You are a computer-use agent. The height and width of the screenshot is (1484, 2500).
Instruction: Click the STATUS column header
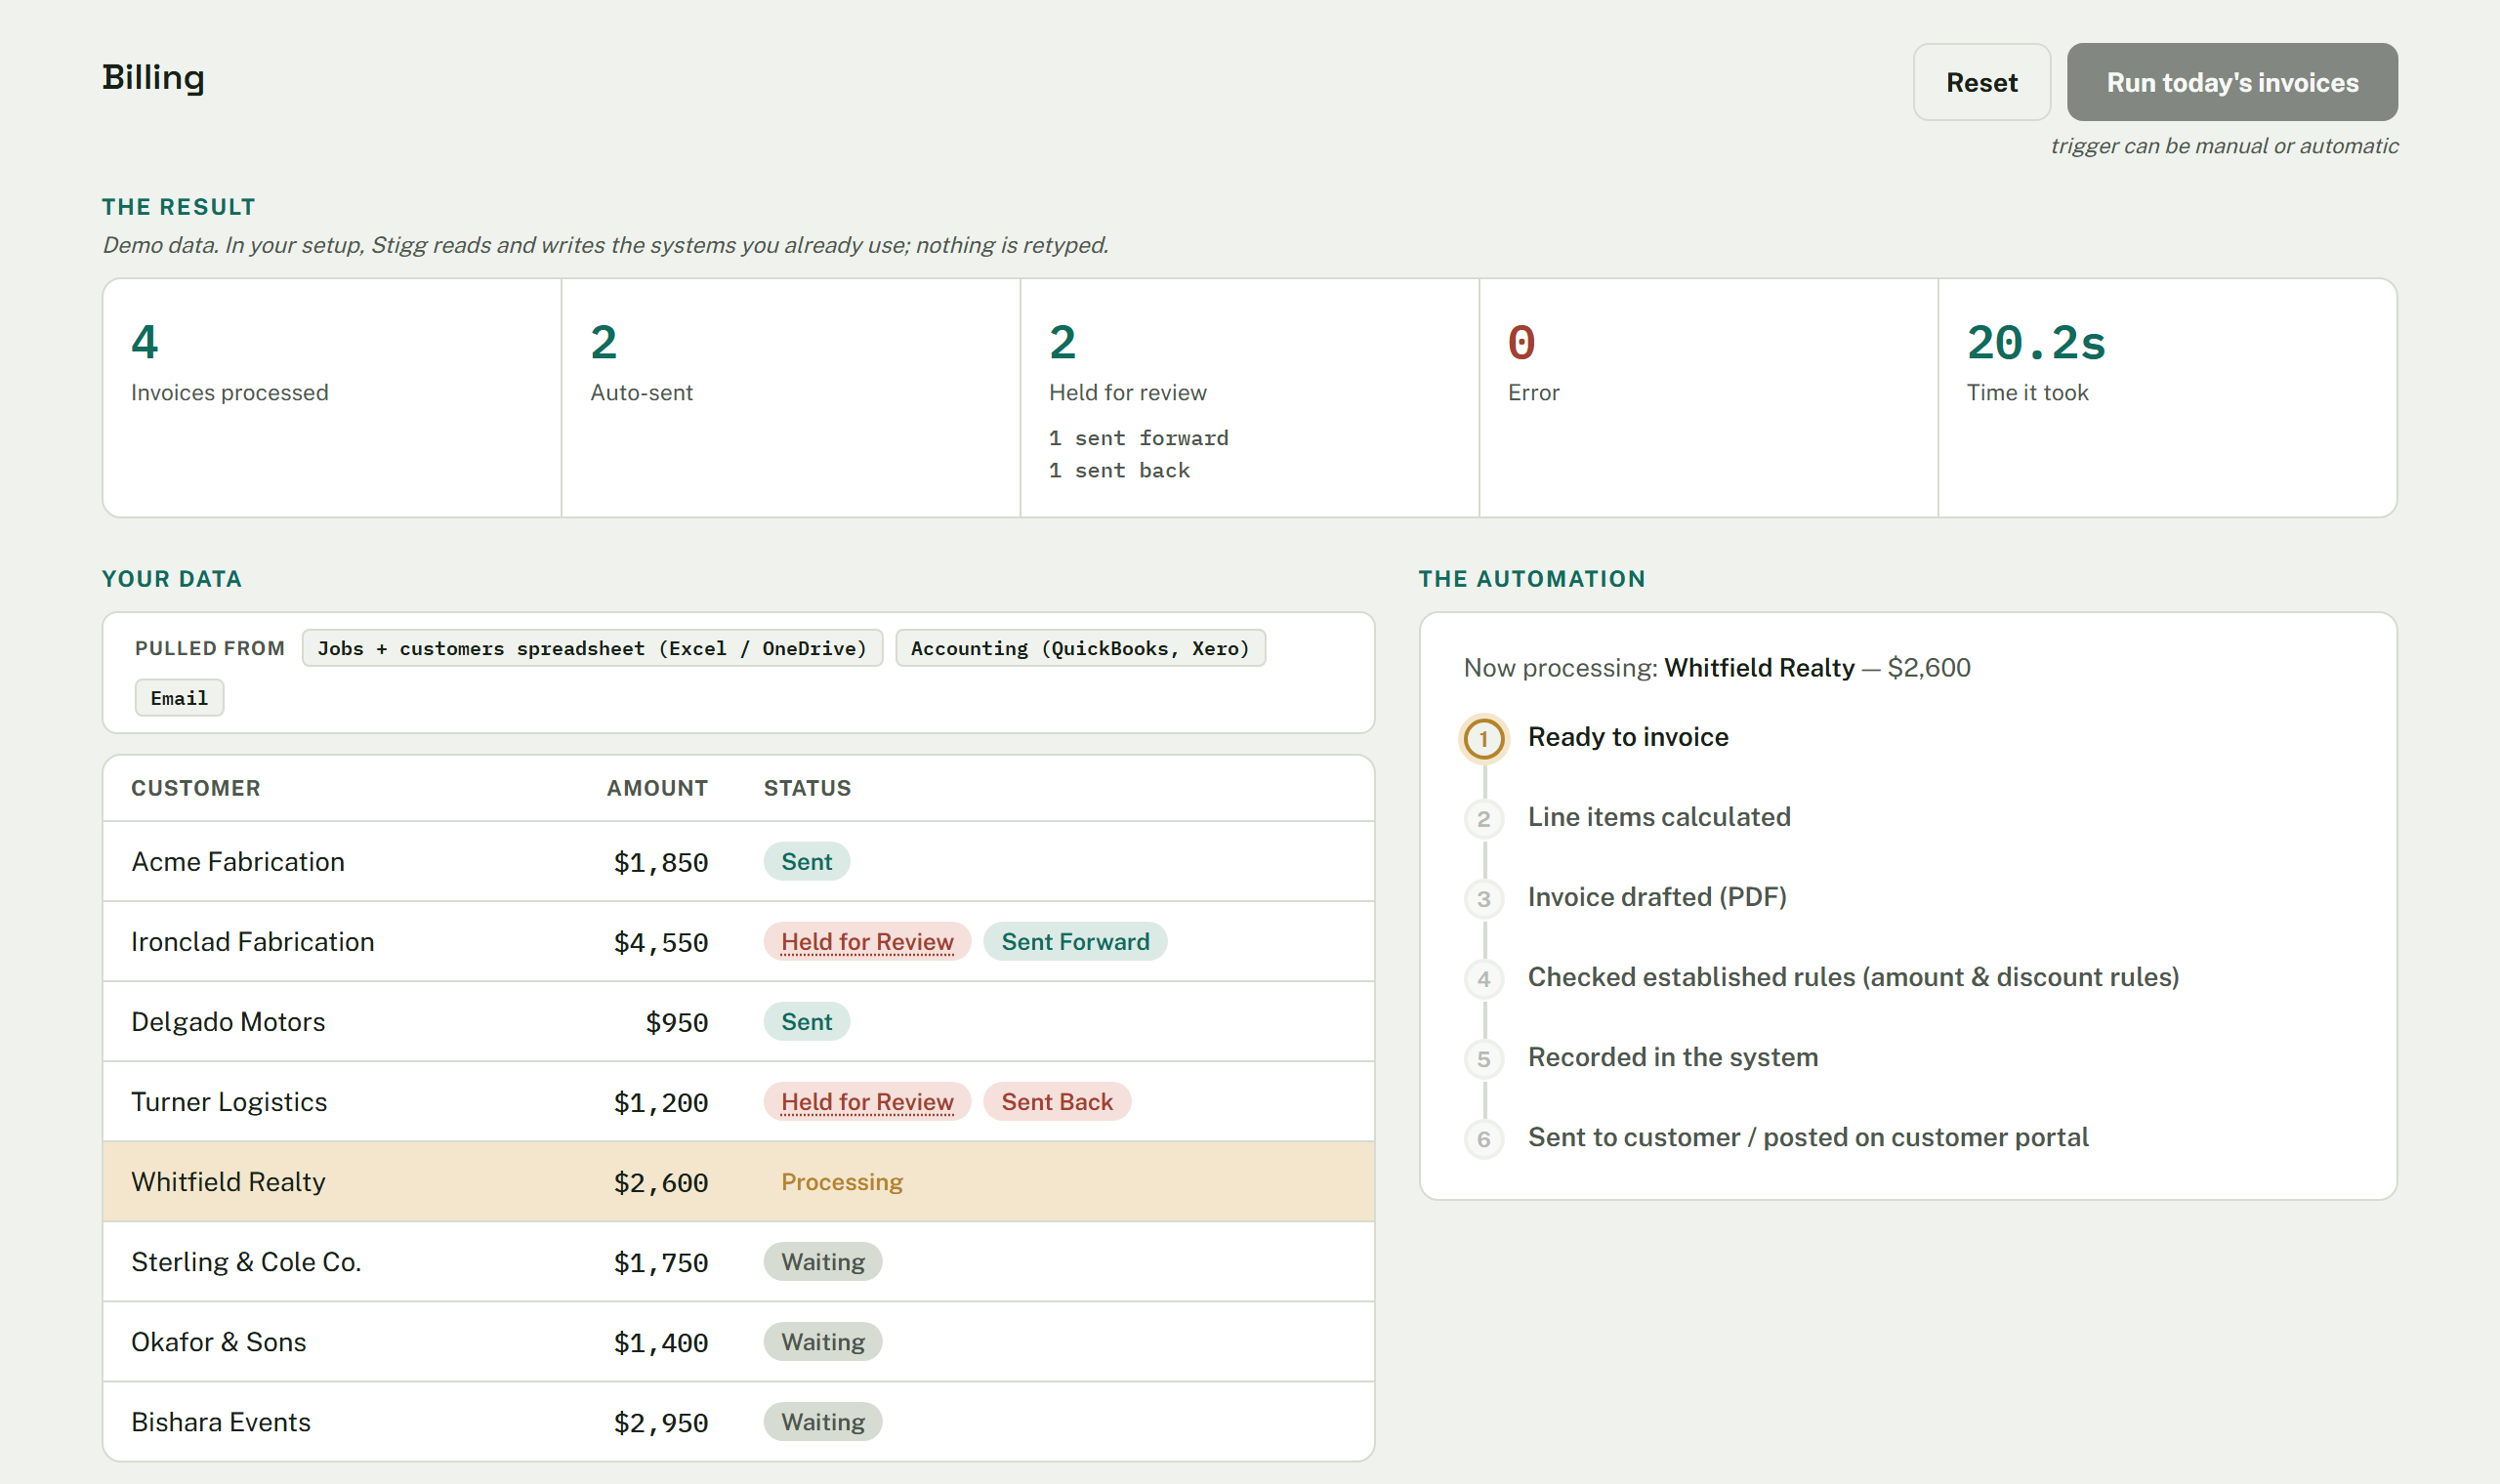pyautogui.click(x=807, y=788)
